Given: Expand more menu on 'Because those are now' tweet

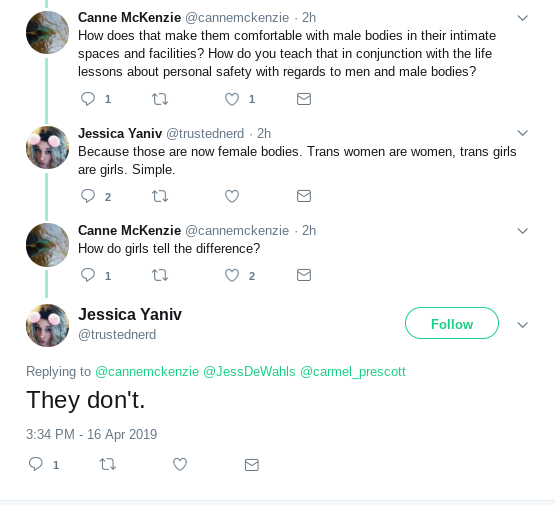Looking at the screenshot, I should [522, 133].
